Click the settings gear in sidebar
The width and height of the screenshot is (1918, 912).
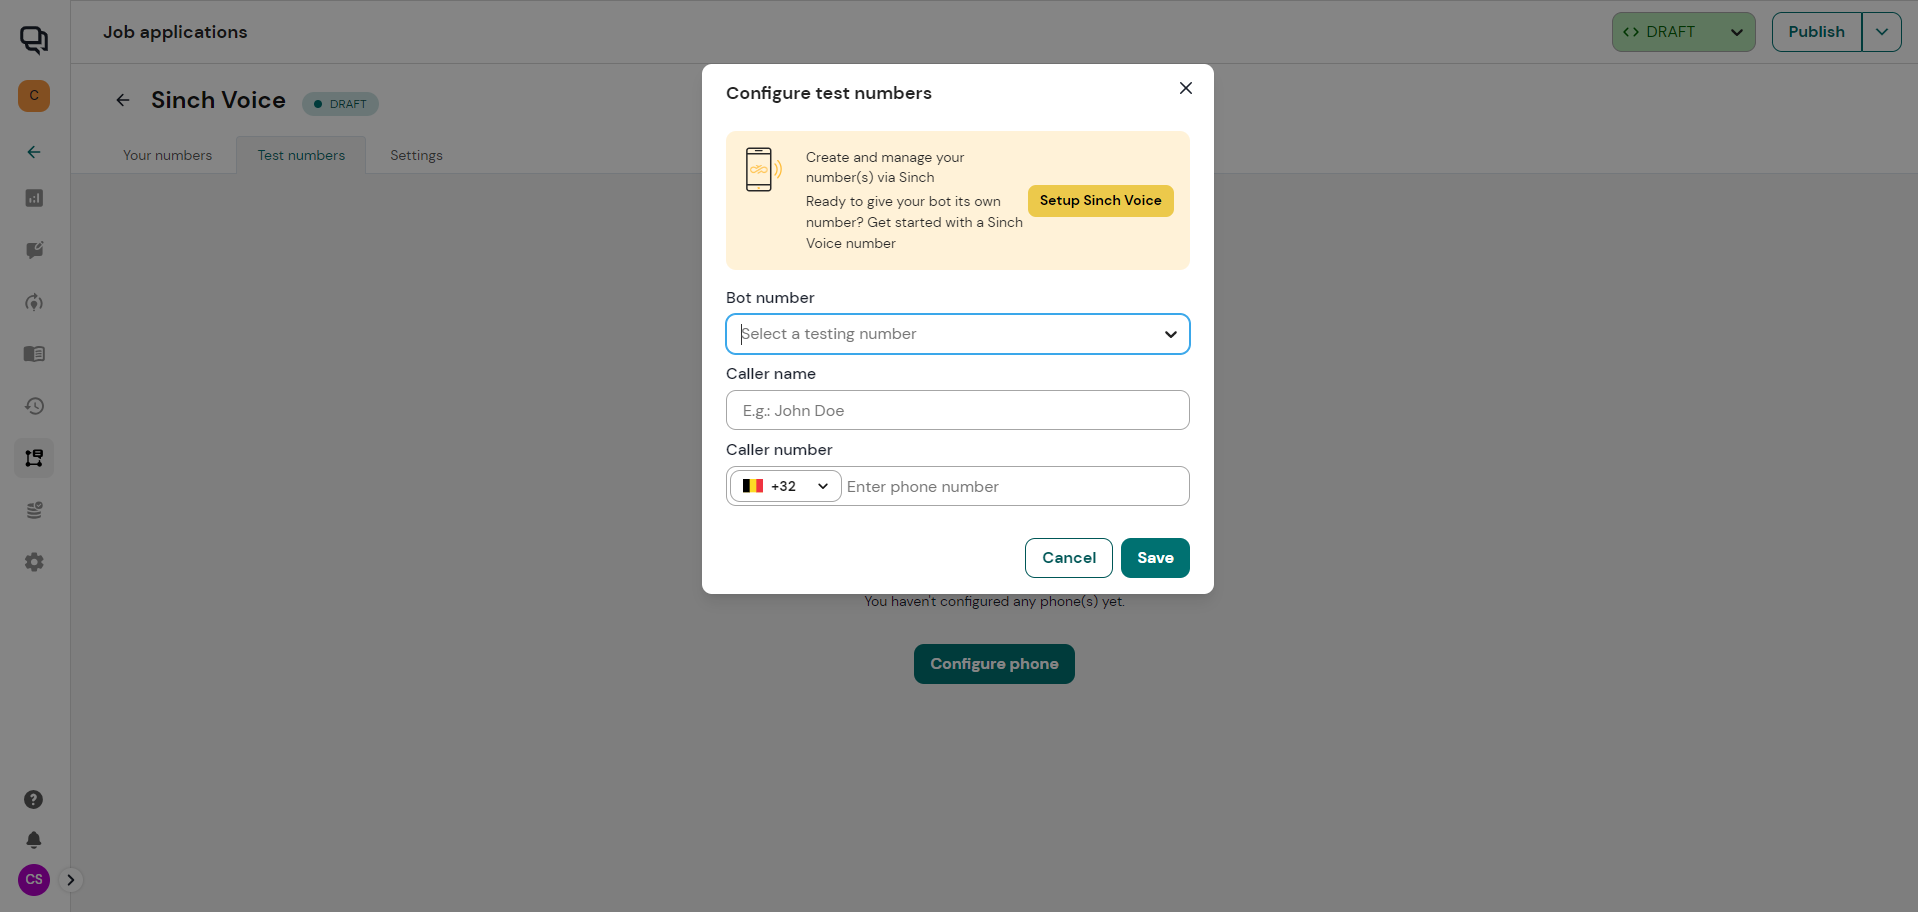point(34,562)
